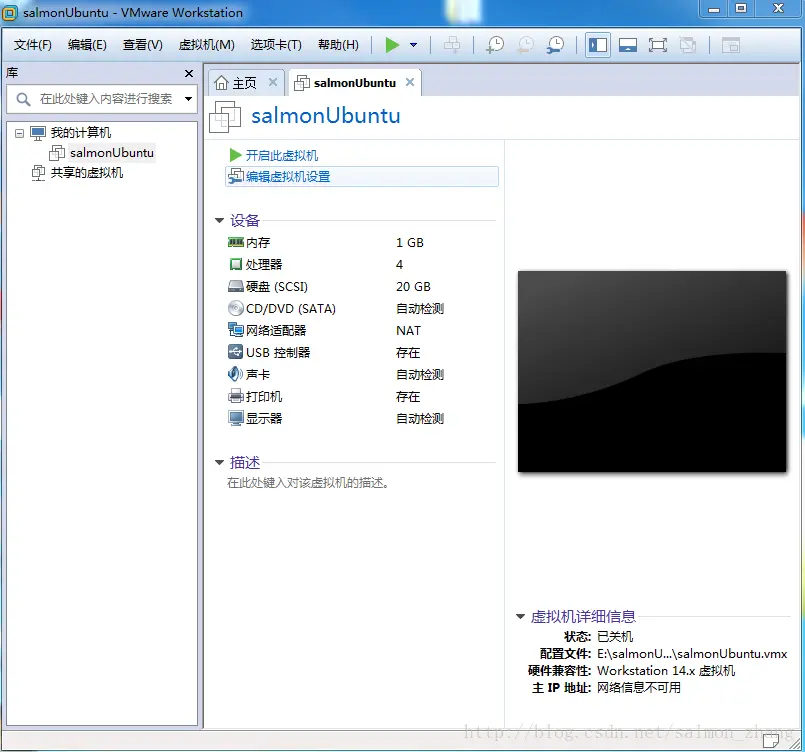Collapse the 设备 section
The image size is (805, 752).
tap(219, 221)
